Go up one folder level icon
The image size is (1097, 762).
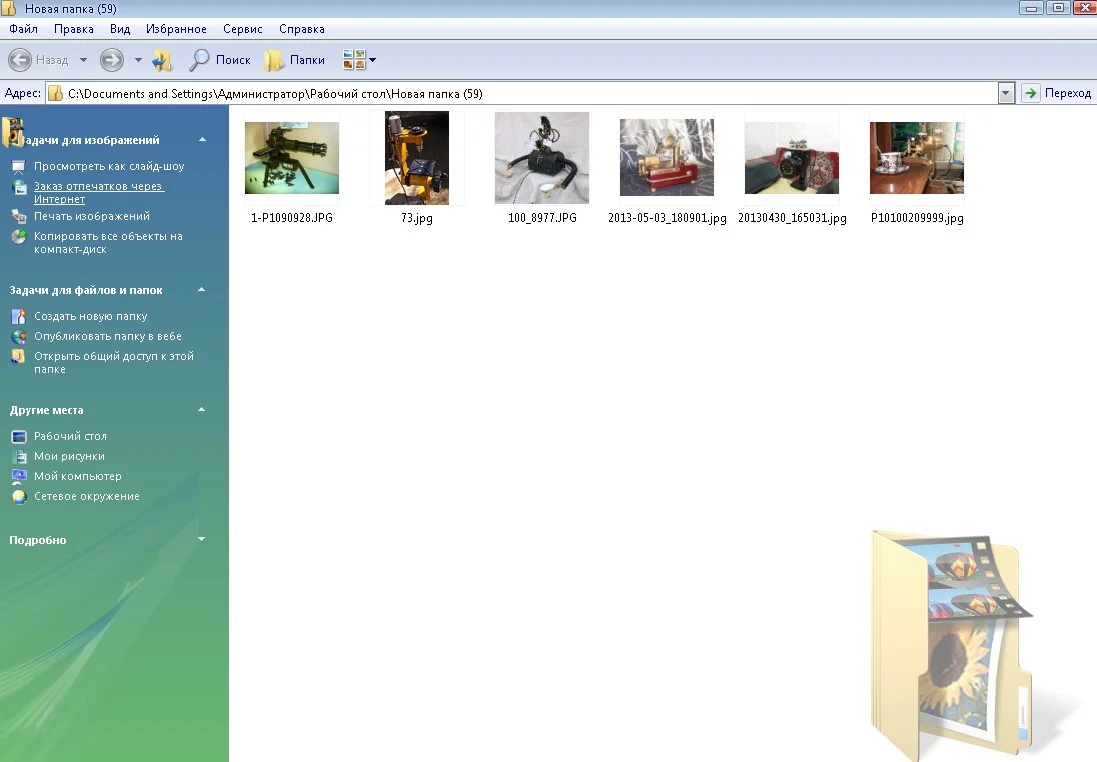162,60
